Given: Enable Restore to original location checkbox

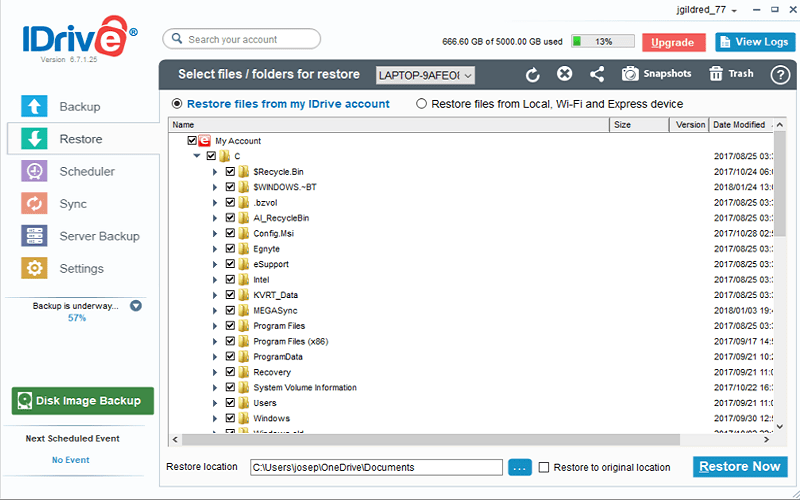Looking at the screenshot, I should coord(544,467).
